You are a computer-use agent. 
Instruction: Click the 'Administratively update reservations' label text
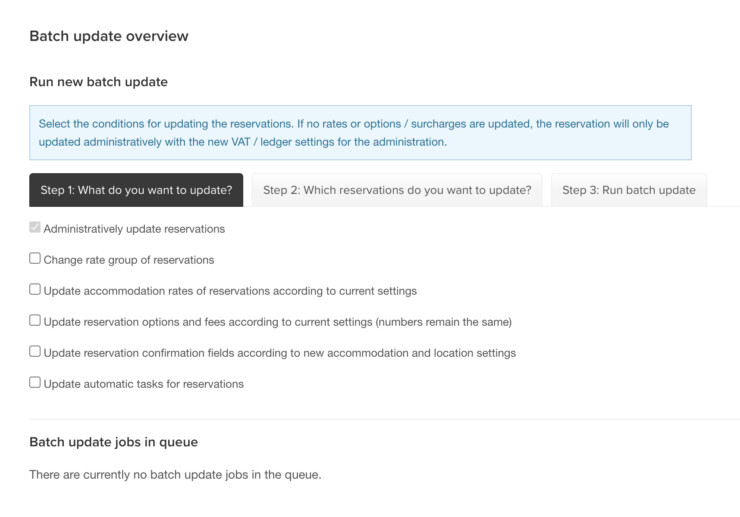pos(134,229)
